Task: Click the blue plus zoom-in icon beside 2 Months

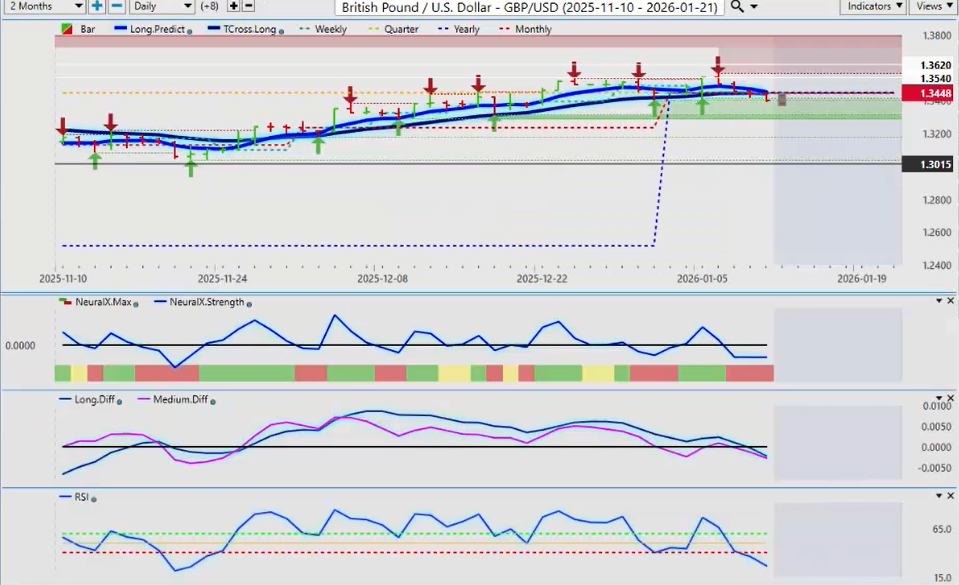Action: point(97,7)
